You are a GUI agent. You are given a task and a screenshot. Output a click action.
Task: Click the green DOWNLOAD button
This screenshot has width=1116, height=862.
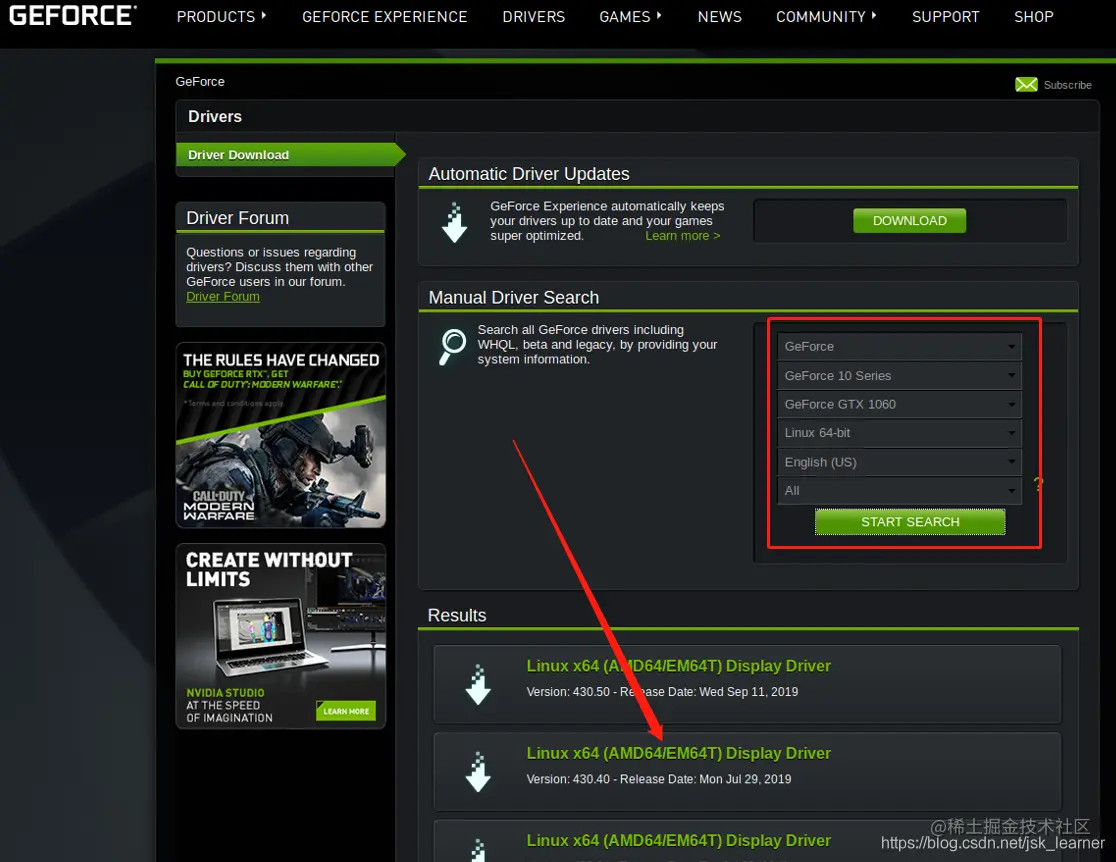click(x=910, y=221)
